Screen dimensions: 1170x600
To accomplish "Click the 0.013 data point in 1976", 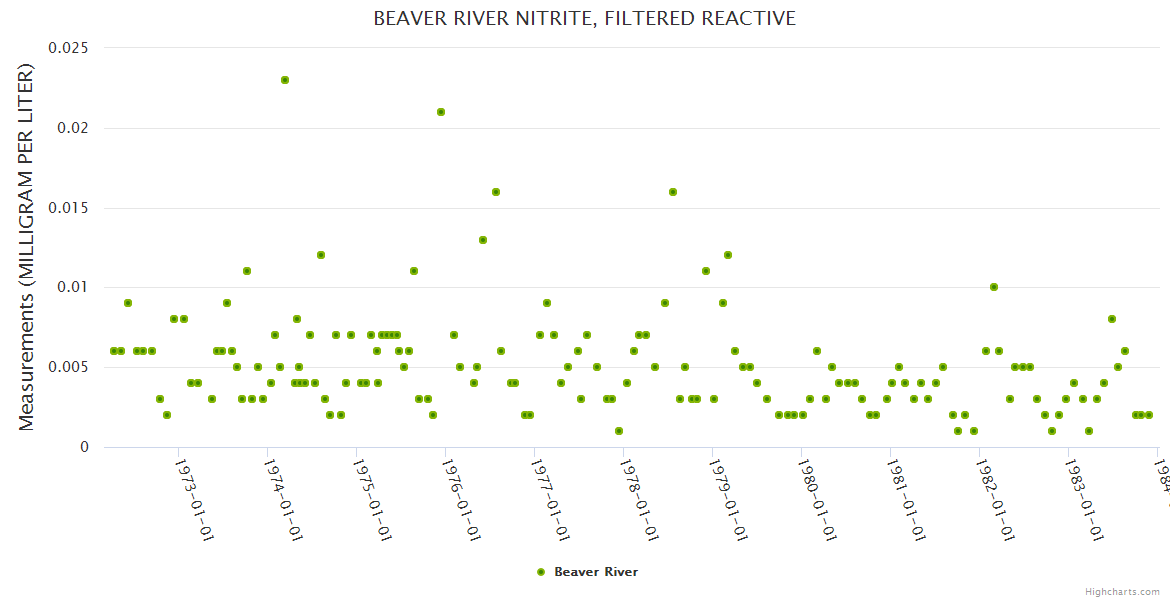I will 483,240.
